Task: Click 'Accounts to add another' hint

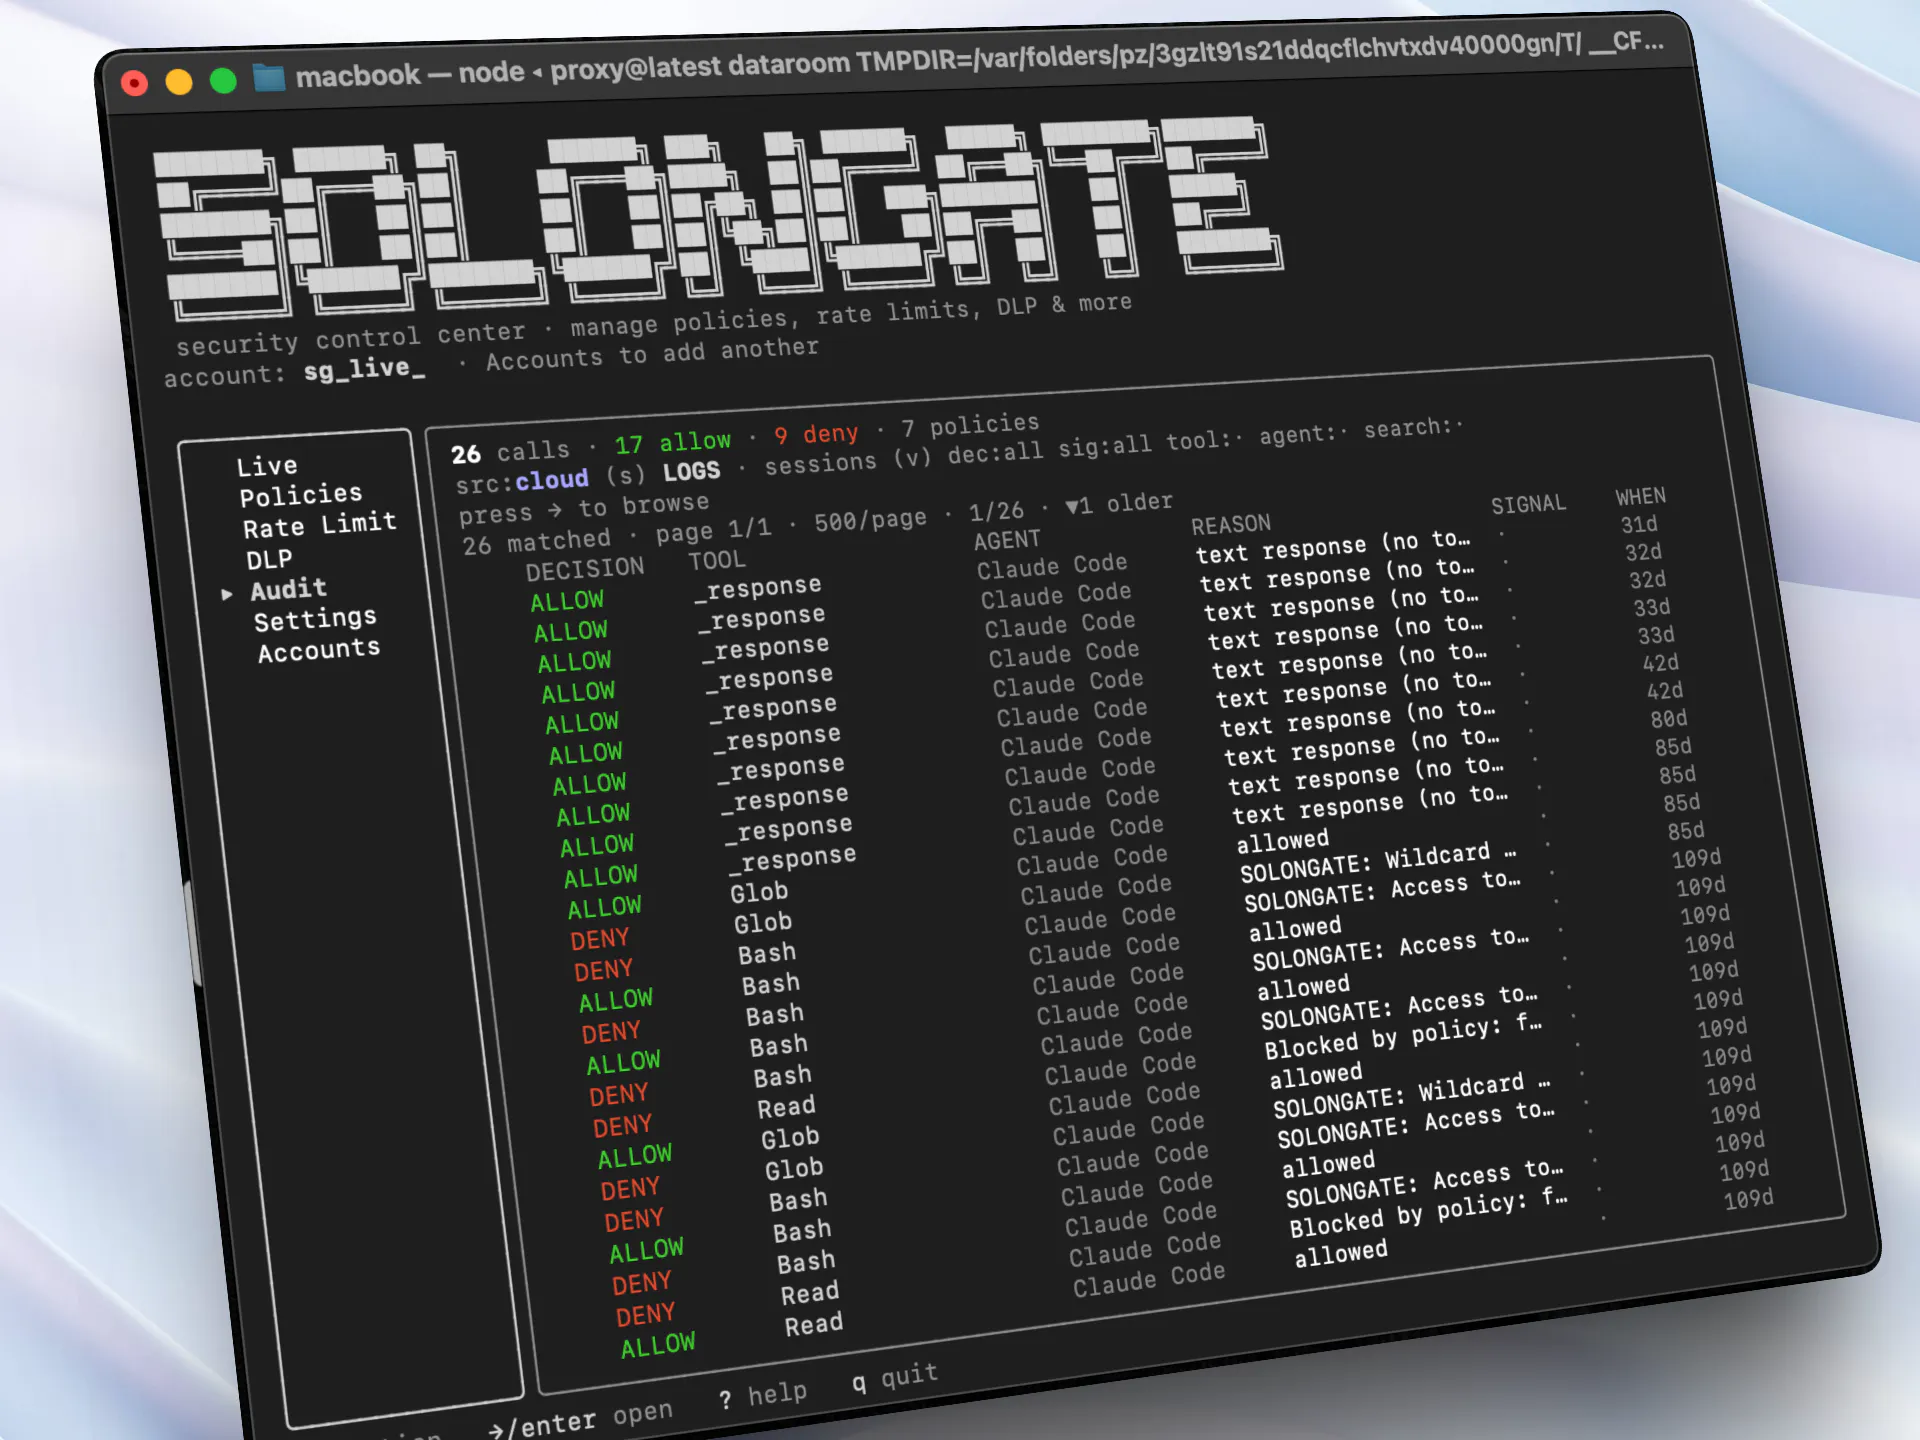Action: [x=652, y=354]
